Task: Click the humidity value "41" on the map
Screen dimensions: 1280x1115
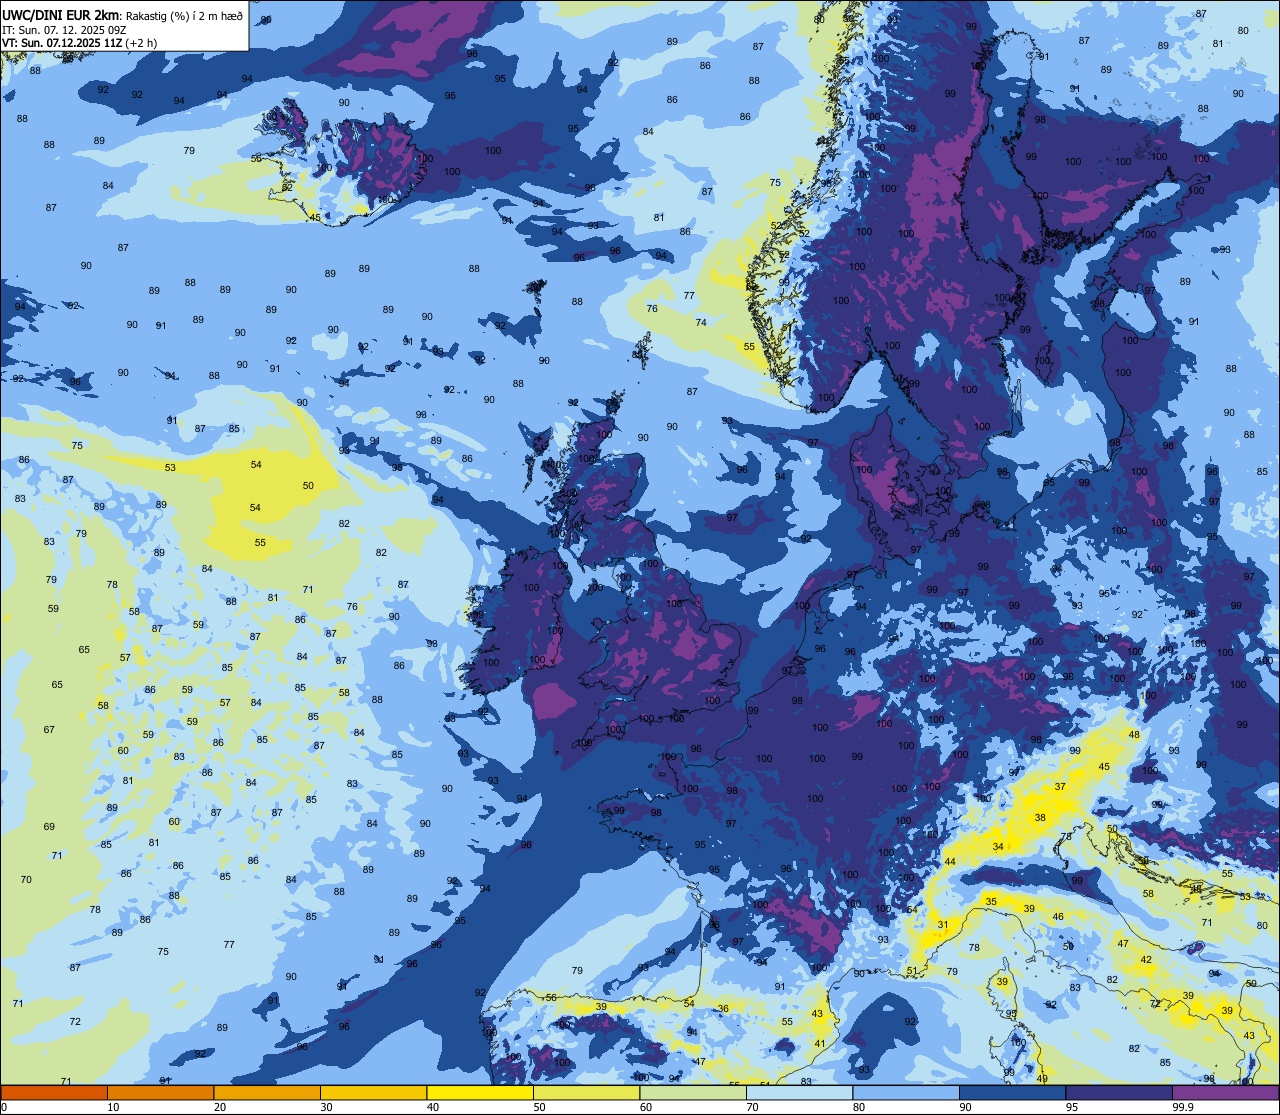Action: coord(819,1044)
